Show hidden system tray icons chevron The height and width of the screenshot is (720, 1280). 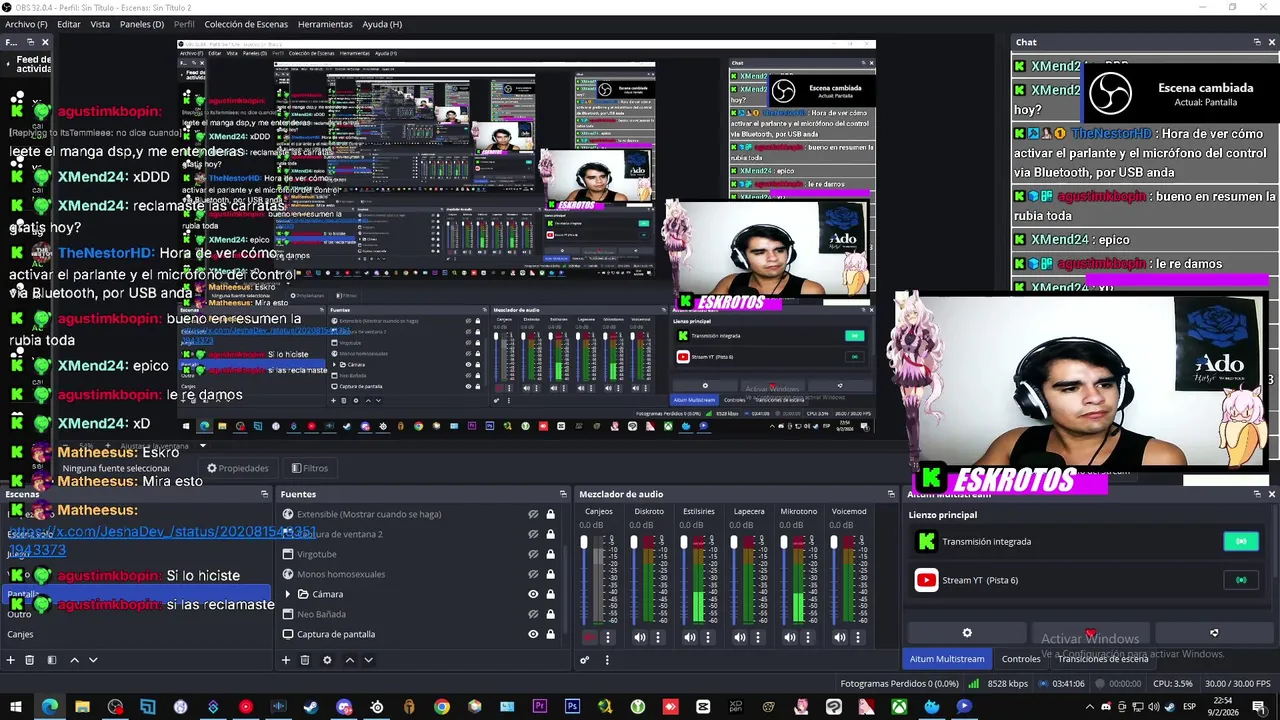[1091, 707]
